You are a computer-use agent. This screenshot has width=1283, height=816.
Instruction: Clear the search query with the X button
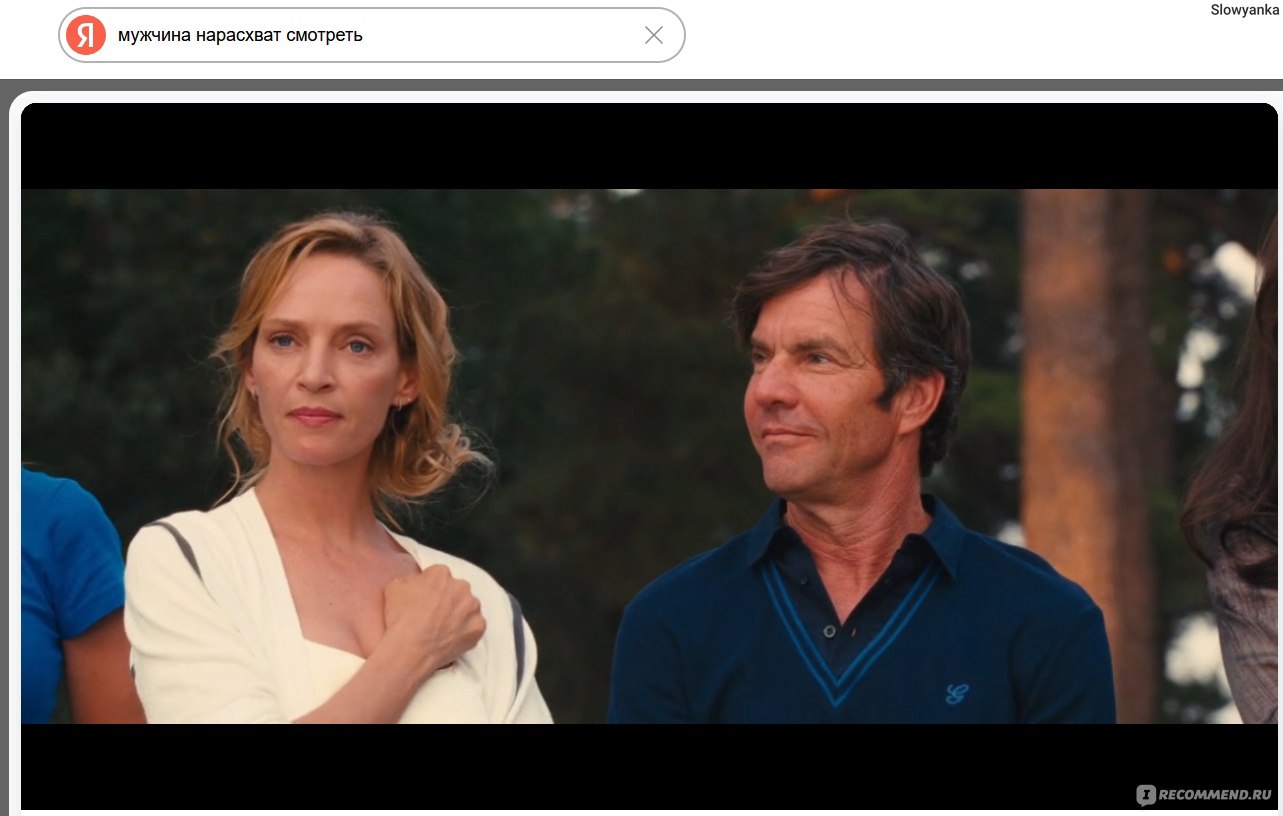click(x=654, y=35)
